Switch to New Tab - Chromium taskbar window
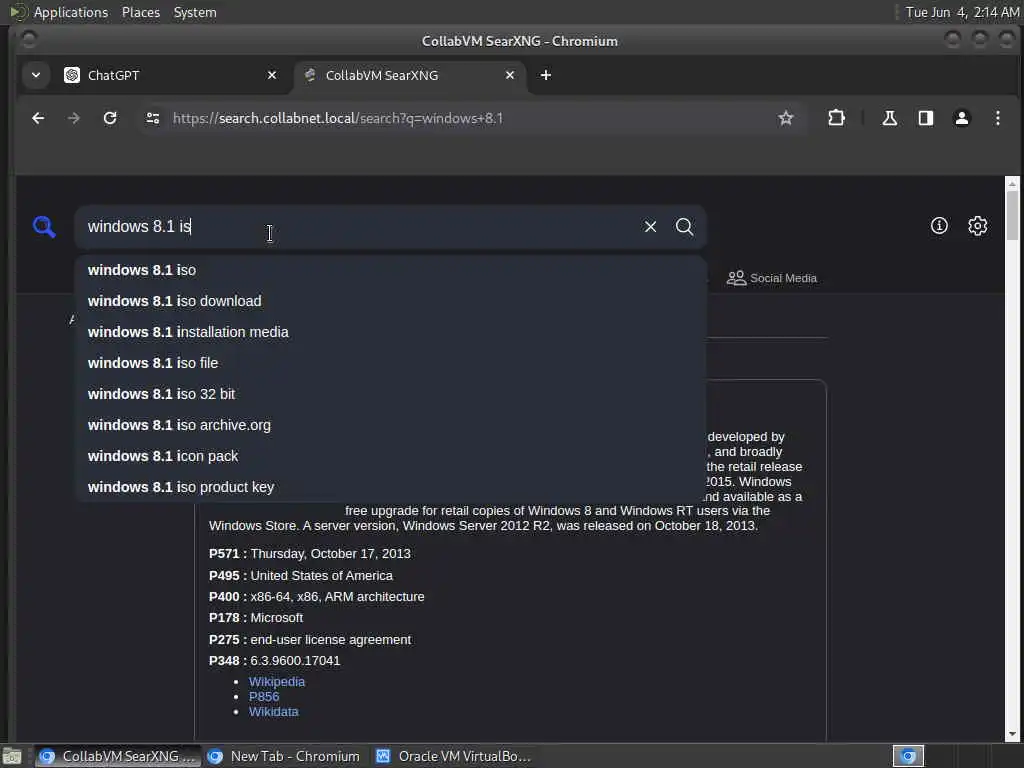 pos(283,756)
